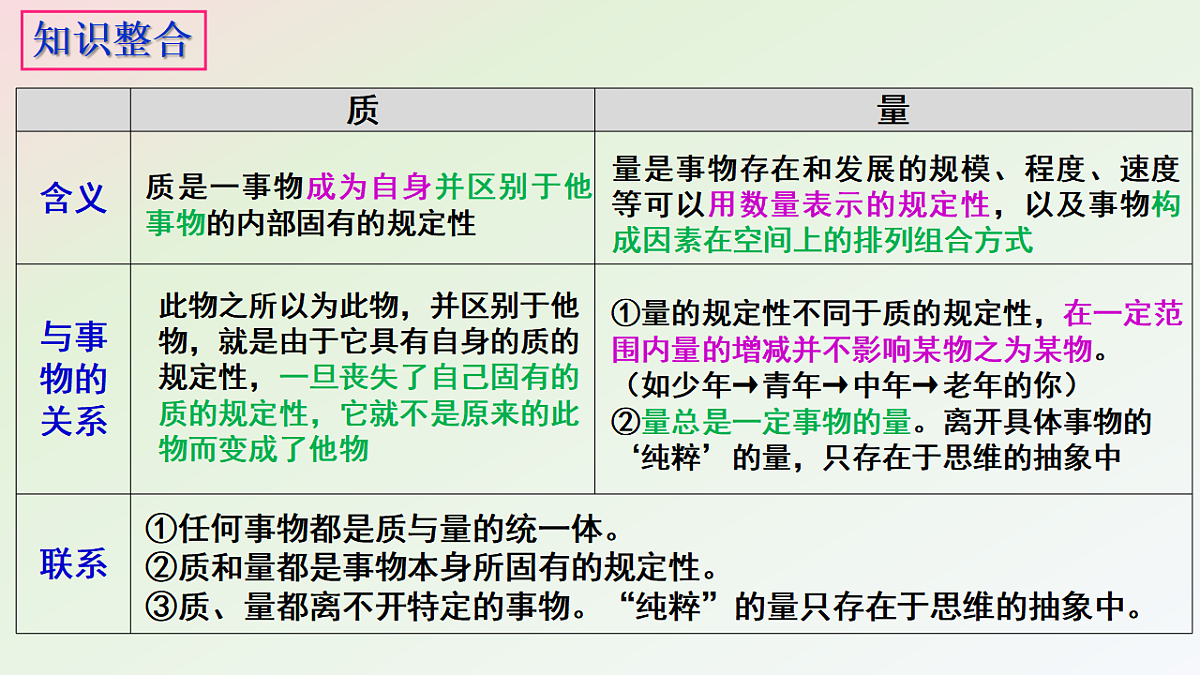This screenshot has width=1200, height=675.
Task: Click the 联系 row label
Action: pos(73,563)
